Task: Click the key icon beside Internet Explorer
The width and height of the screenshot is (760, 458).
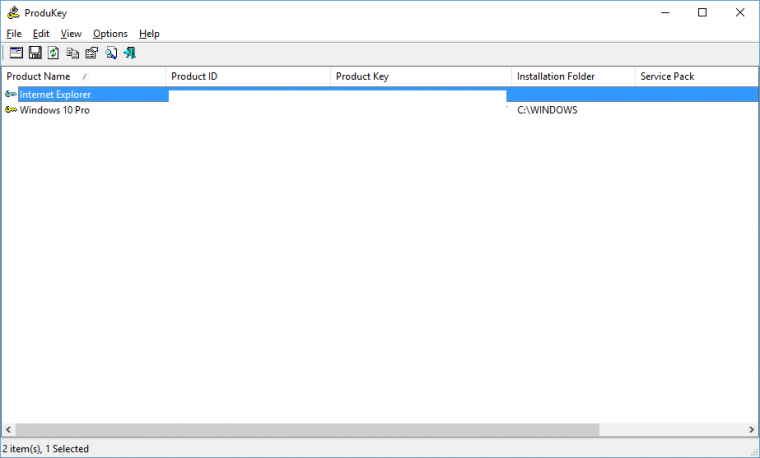Action: (x=11, y=94)
